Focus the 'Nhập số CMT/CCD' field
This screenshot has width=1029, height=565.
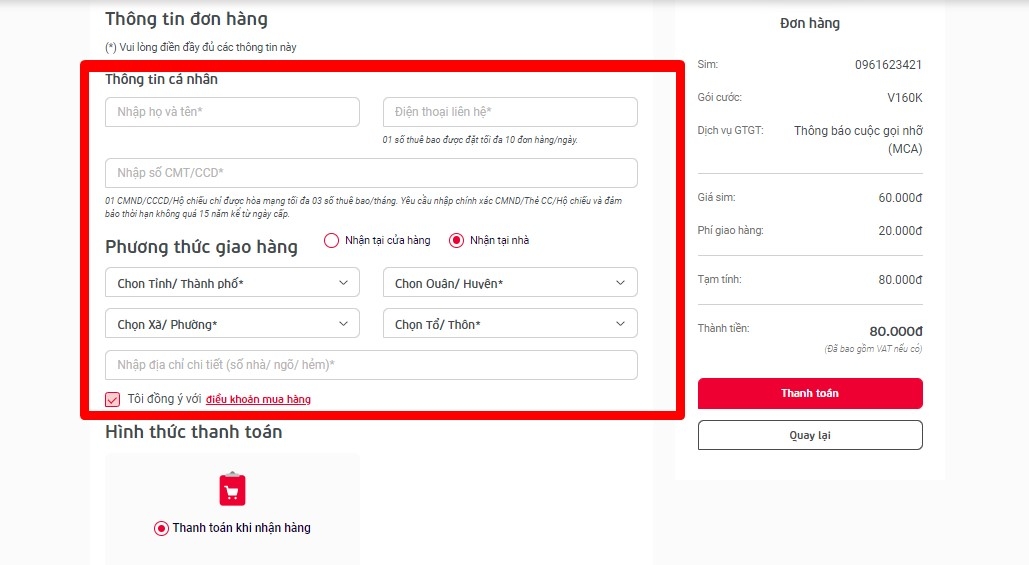[371, 173]
